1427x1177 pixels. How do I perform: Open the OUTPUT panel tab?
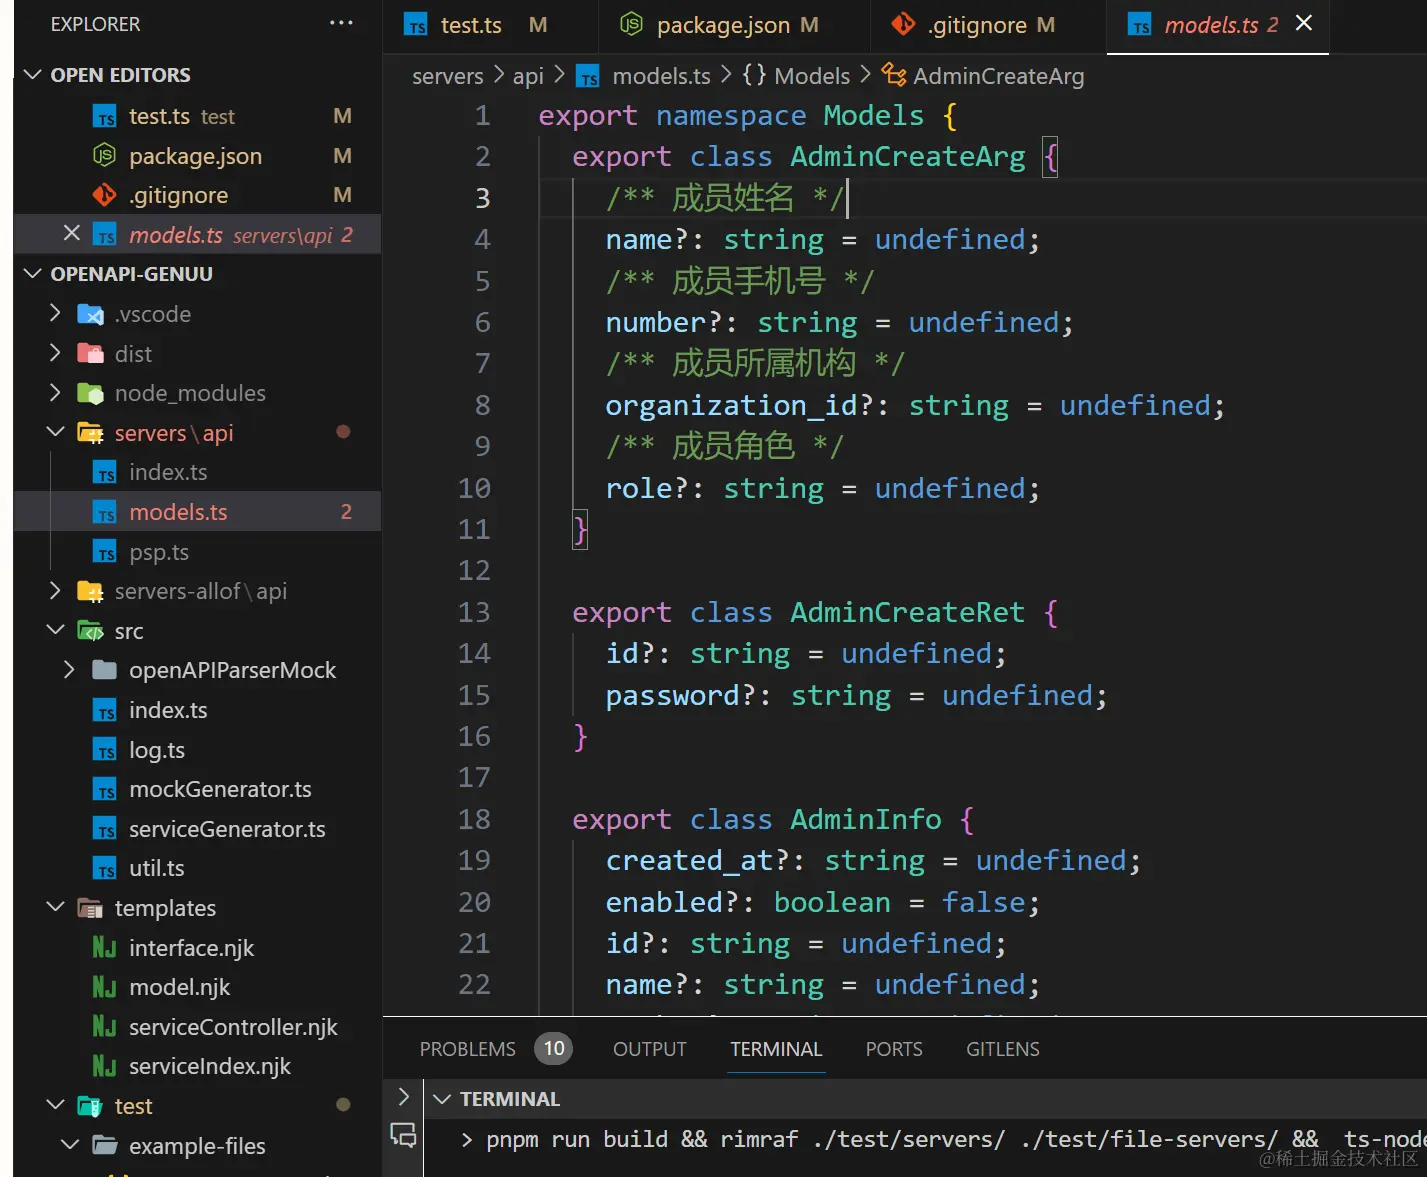(650, 1049)
